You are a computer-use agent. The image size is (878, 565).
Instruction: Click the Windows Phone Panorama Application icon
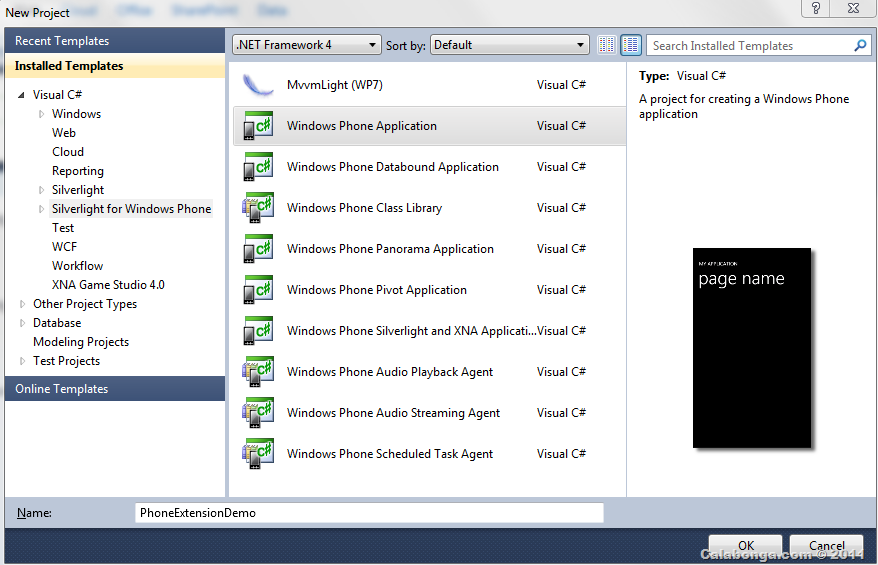(258, 249)
